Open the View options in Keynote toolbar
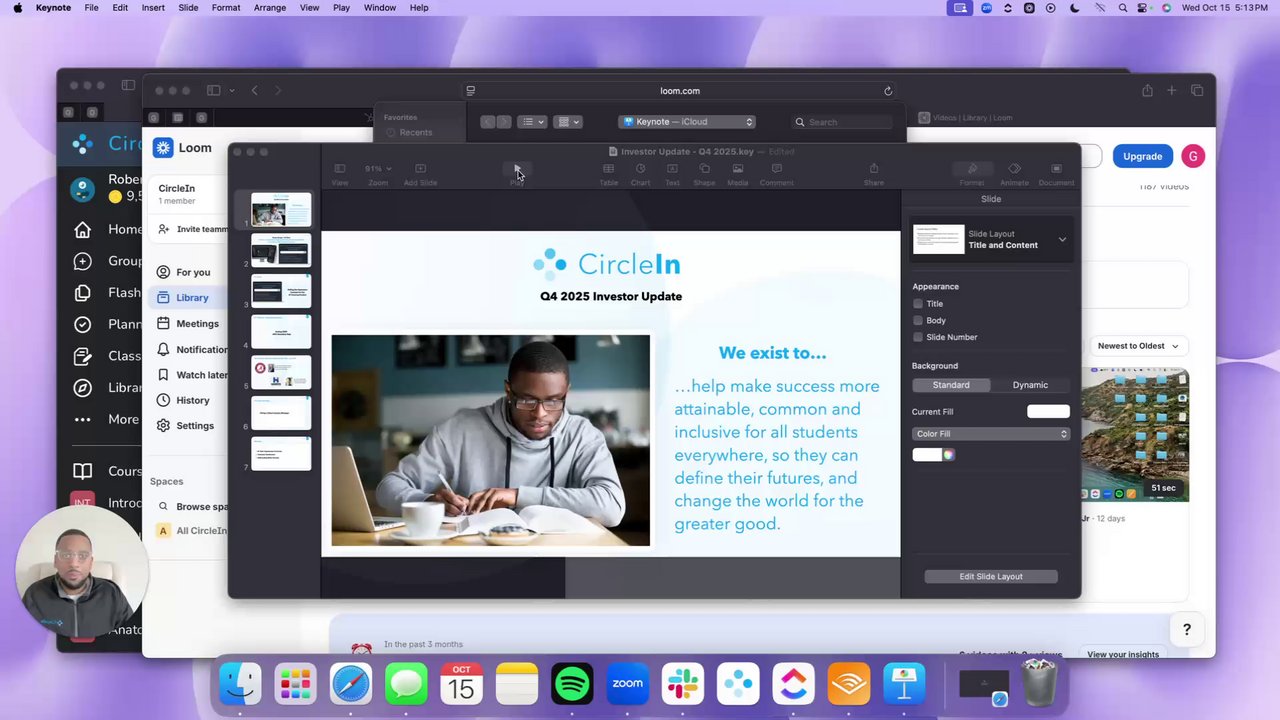1280x720 pixels. coord(340,169)
